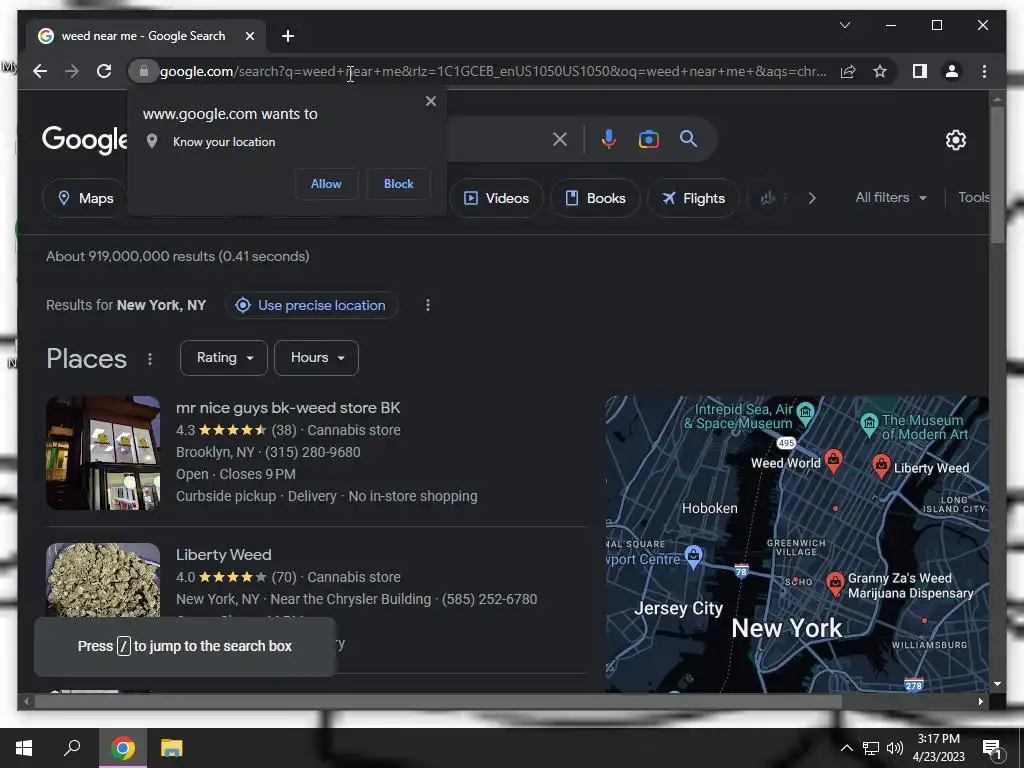1024x768 pixels.
Task: Open Chrome profile menu
Action: click(x=952, y=71)
